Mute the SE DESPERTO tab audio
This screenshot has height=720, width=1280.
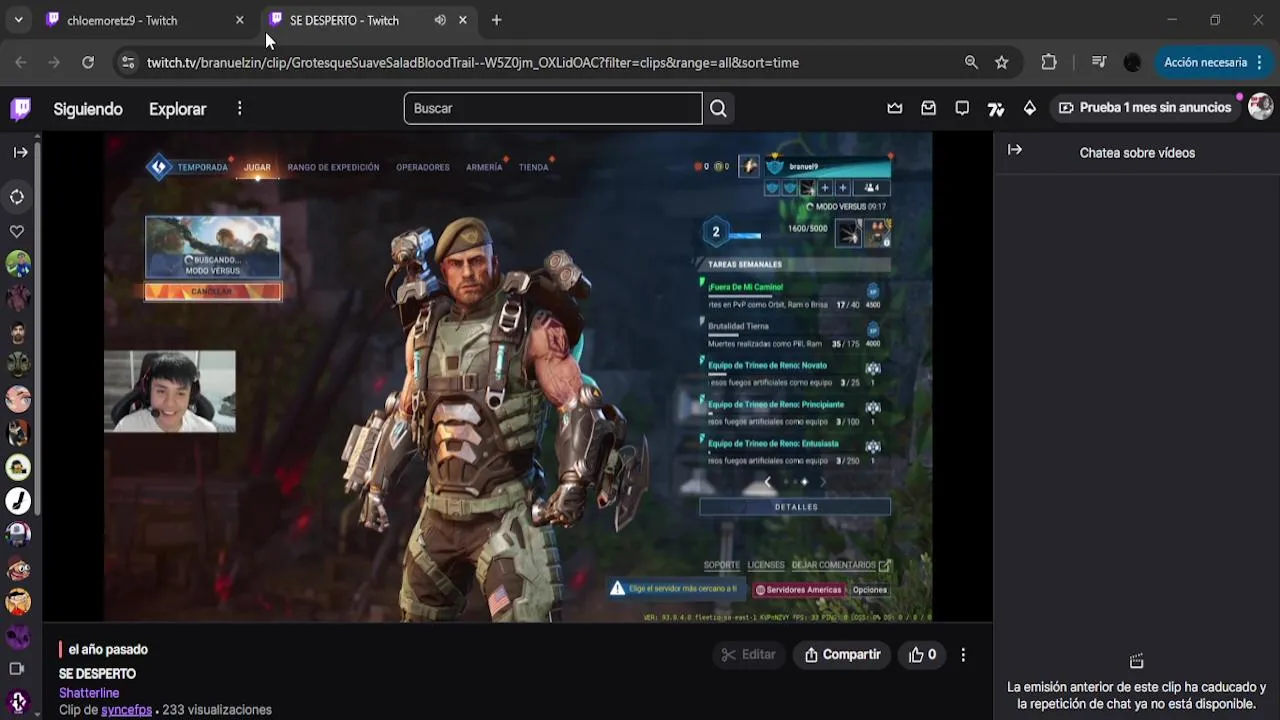[x=440, y=20]
